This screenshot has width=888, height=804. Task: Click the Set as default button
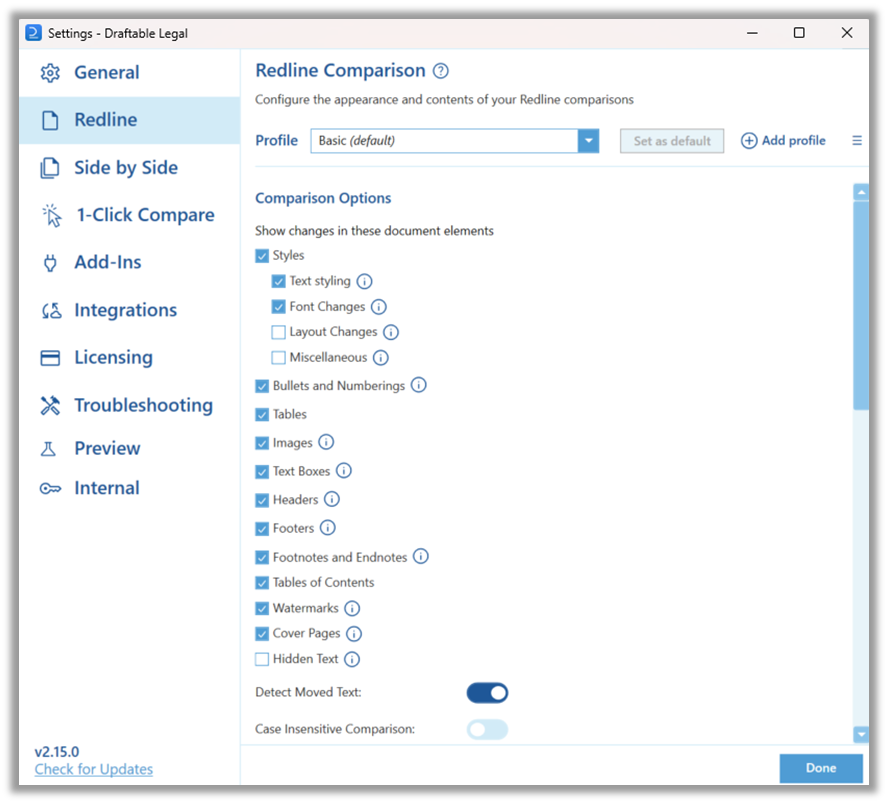(x=672, y=141)
